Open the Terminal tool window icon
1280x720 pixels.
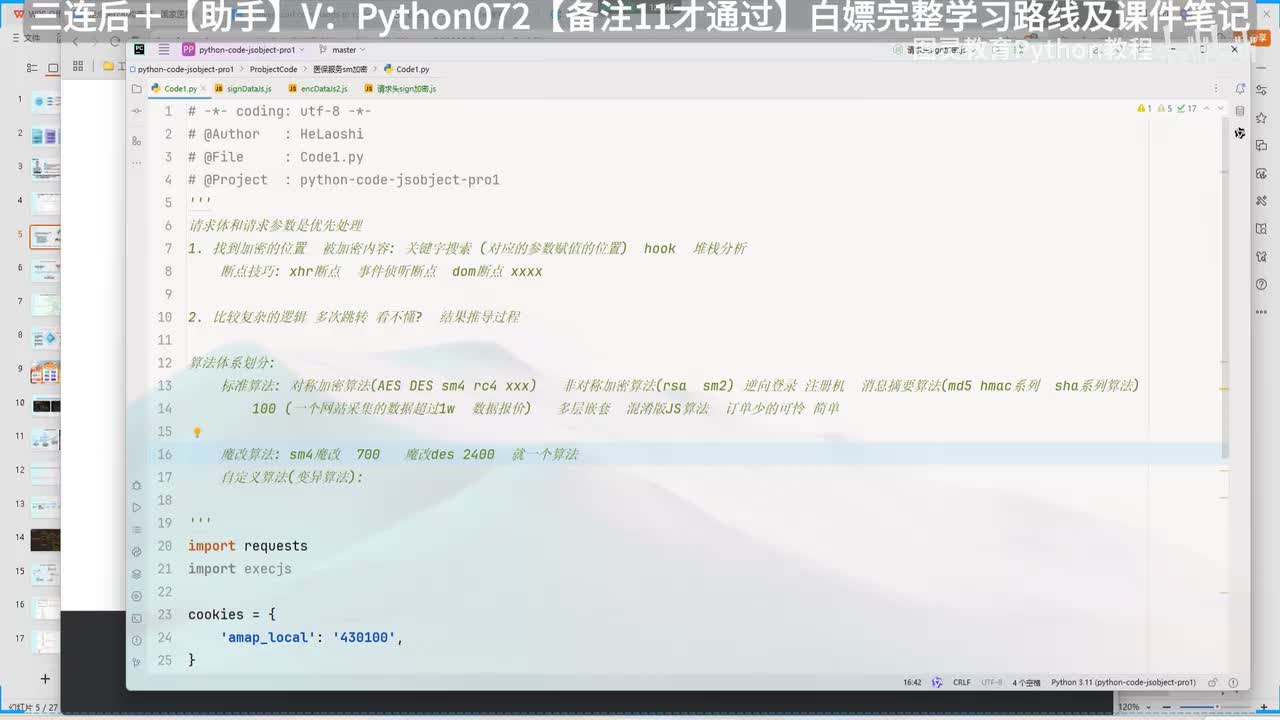tap(137, 618)
